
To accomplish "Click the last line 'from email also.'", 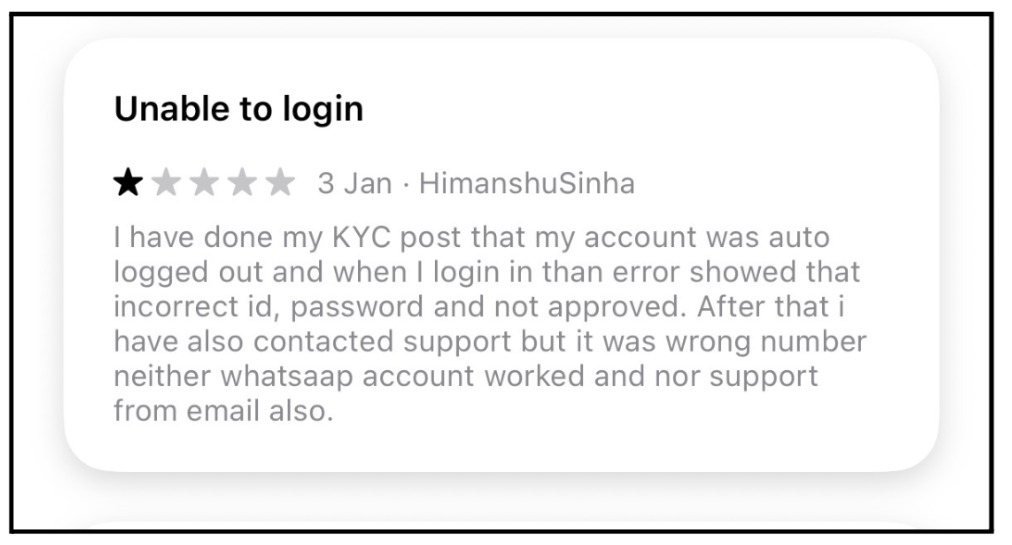I will (x=223, y=411).
